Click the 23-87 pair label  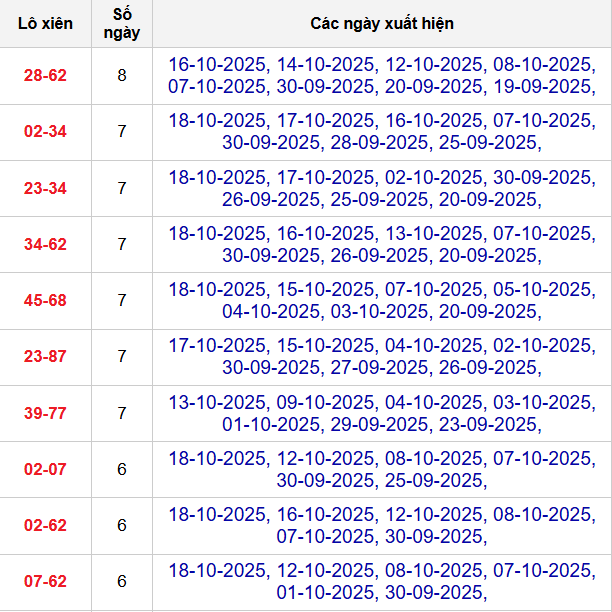45,356
